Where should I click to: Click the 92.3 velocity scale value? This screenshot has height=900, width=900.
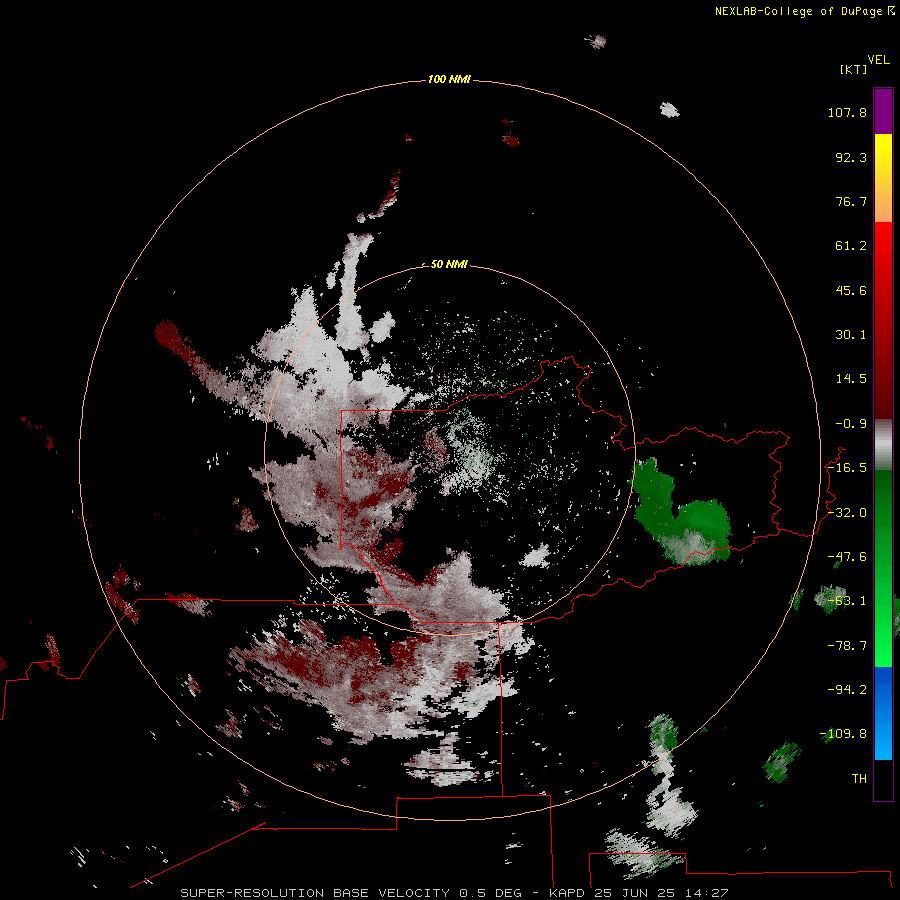851,157
